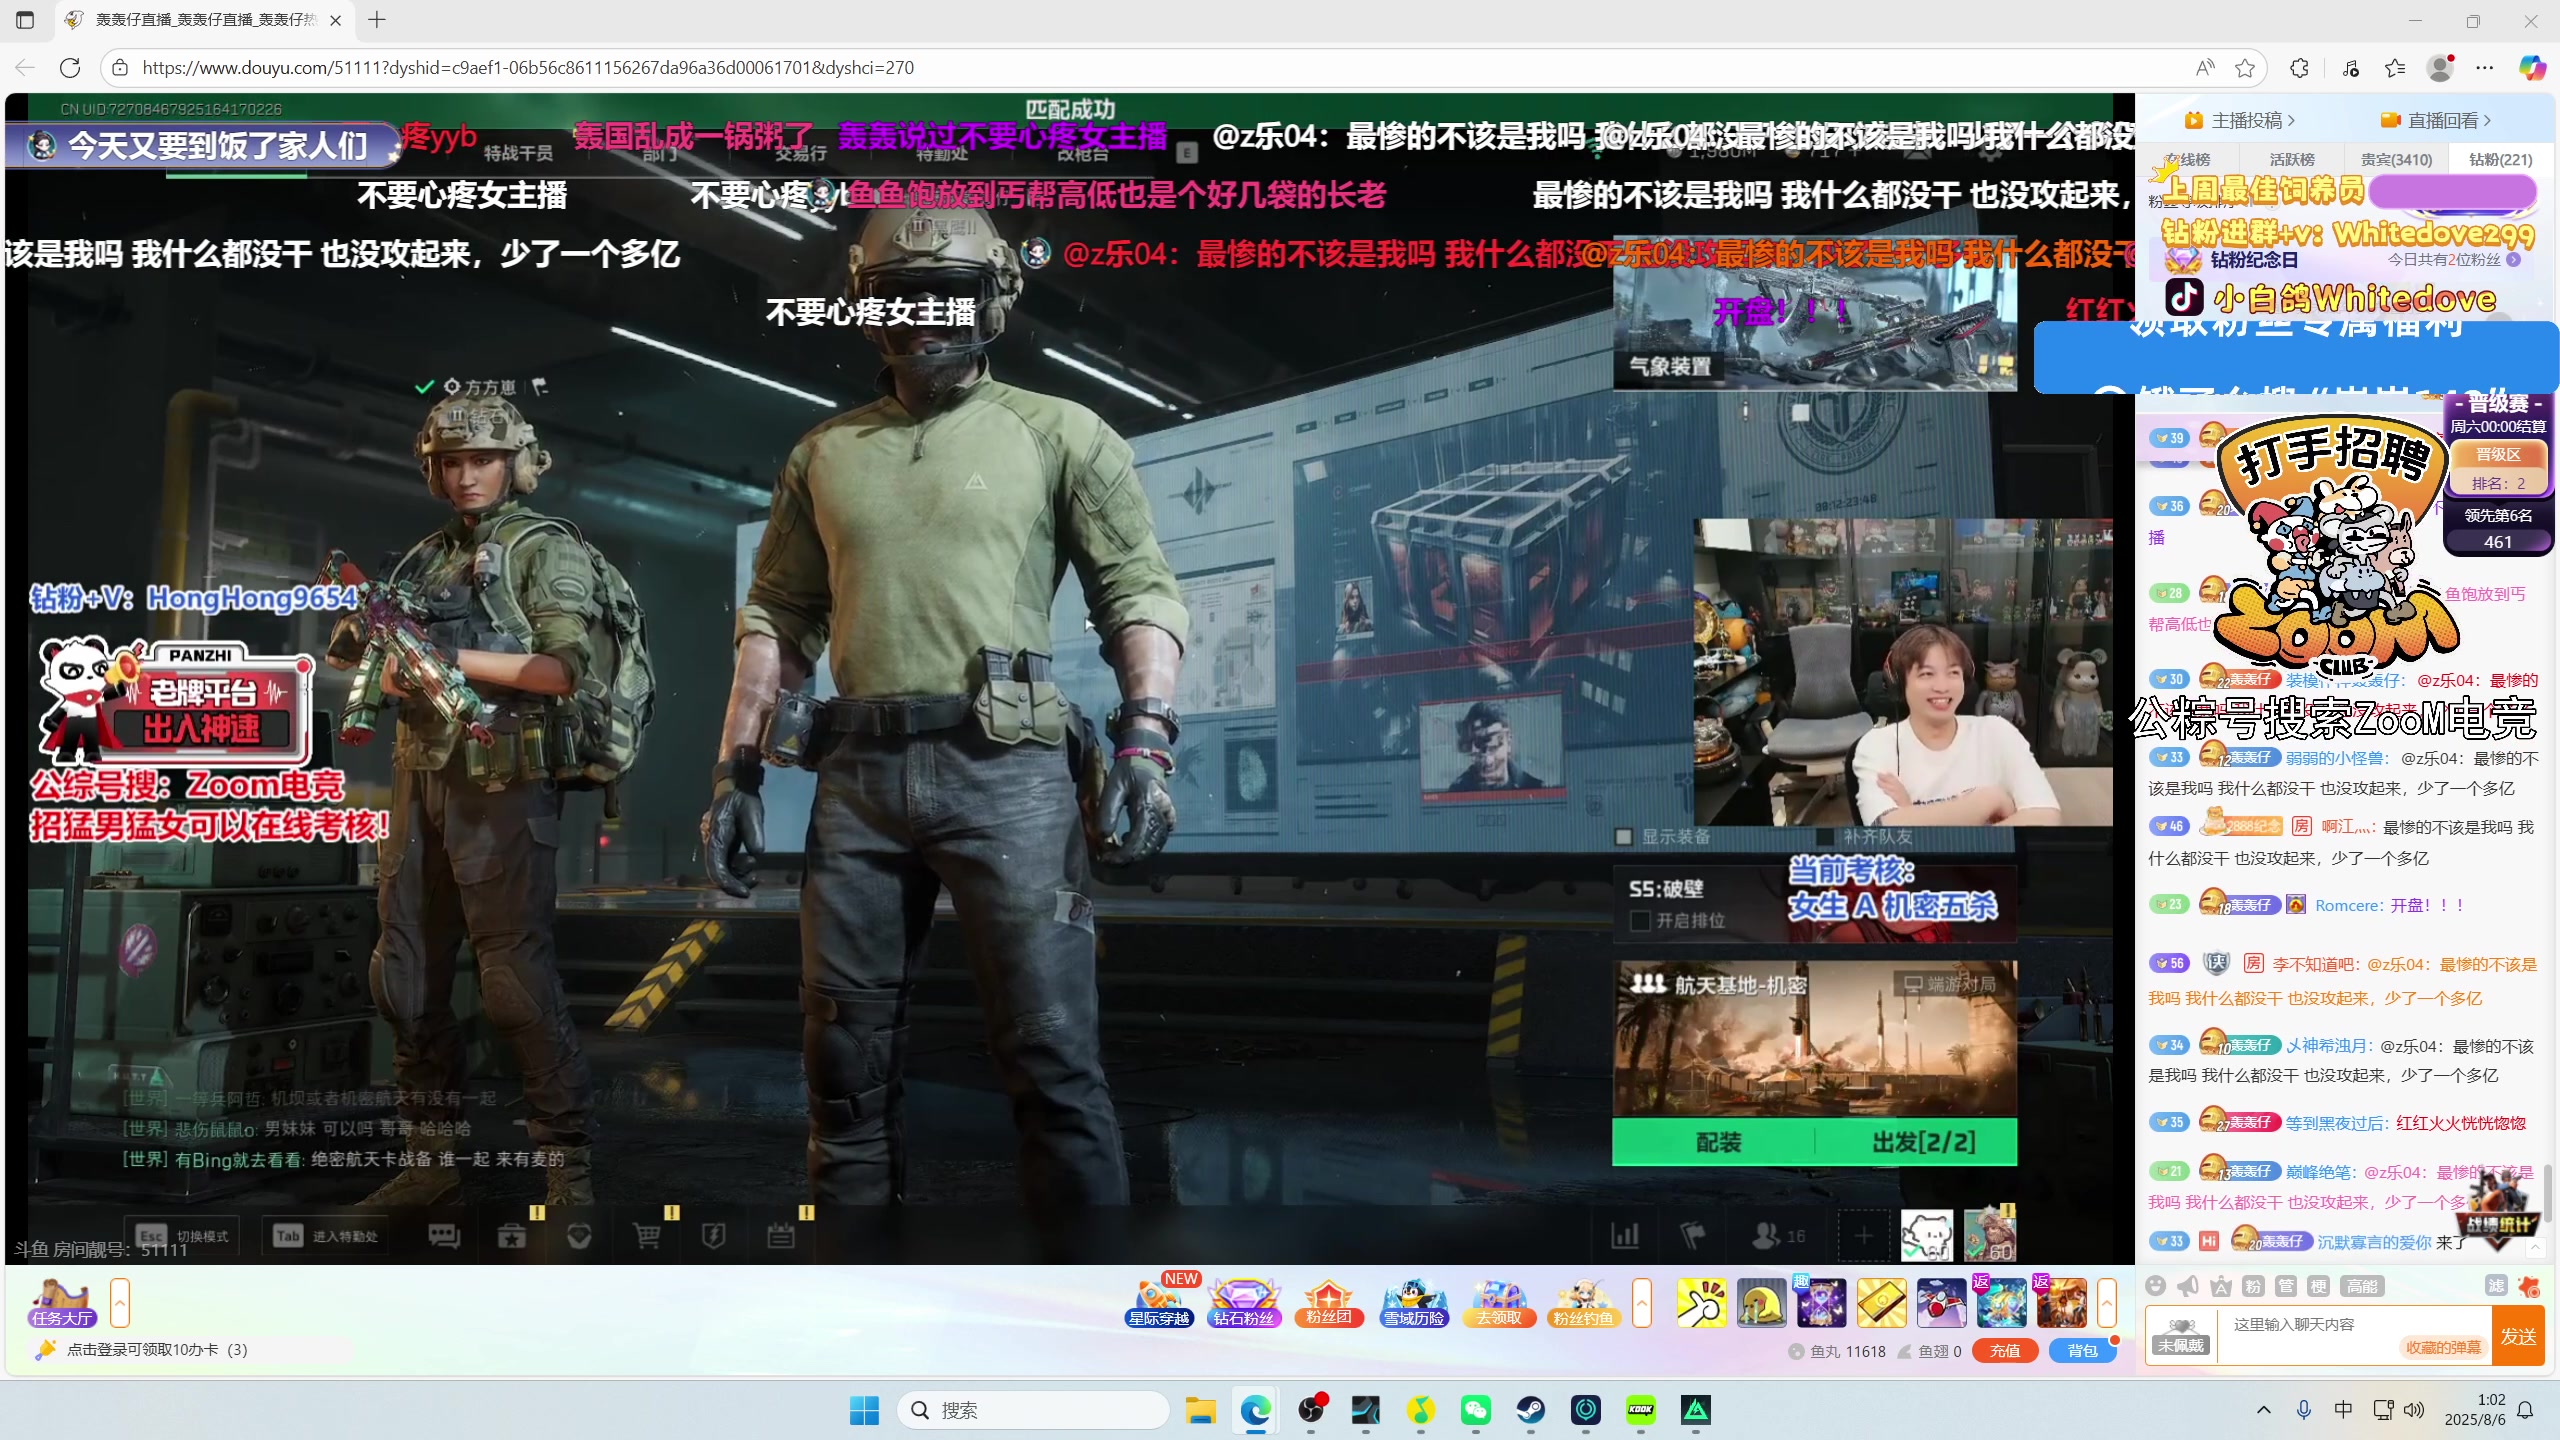2560x1440 pixels.
Task: Open a new browser tab
Action: pos(377,20)
